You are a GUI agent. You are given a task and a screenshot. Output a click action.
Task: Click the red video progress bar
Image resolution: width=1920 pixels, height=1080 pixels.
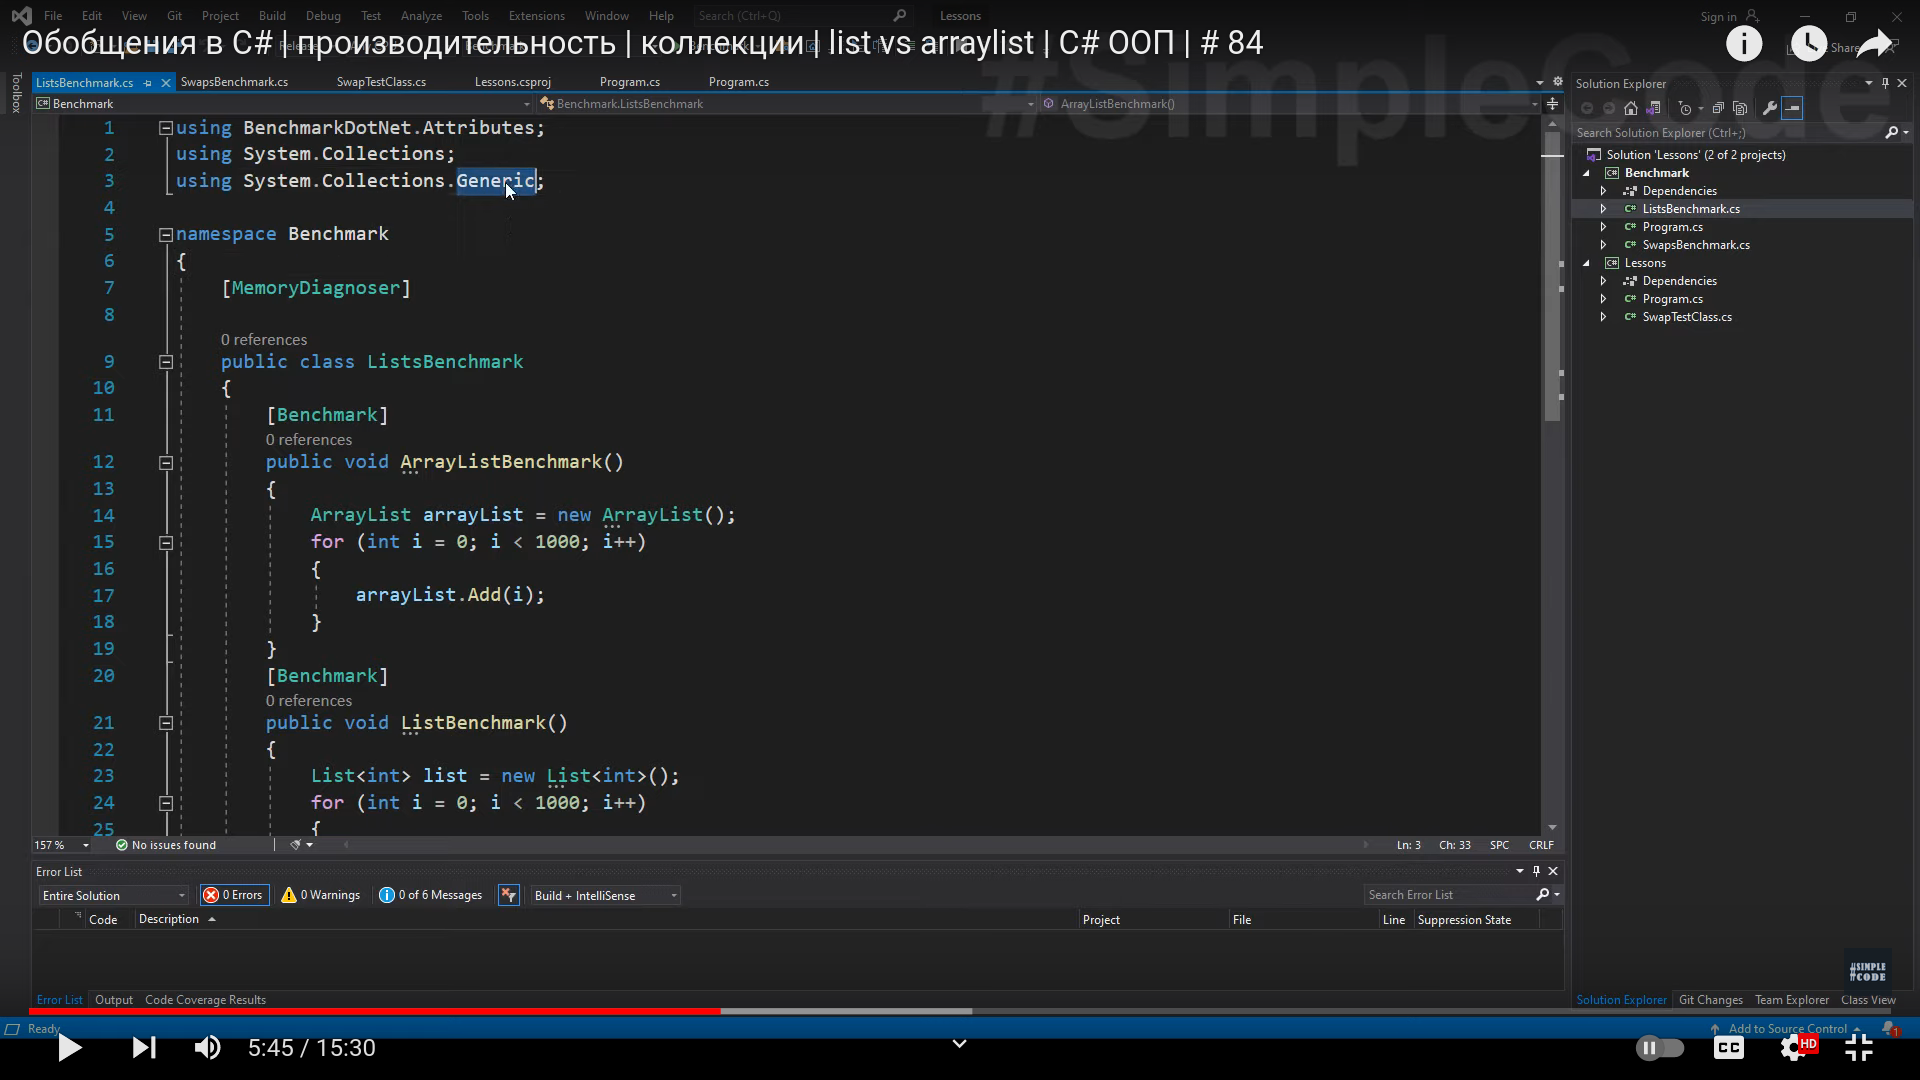click(x=400, y=1011)
